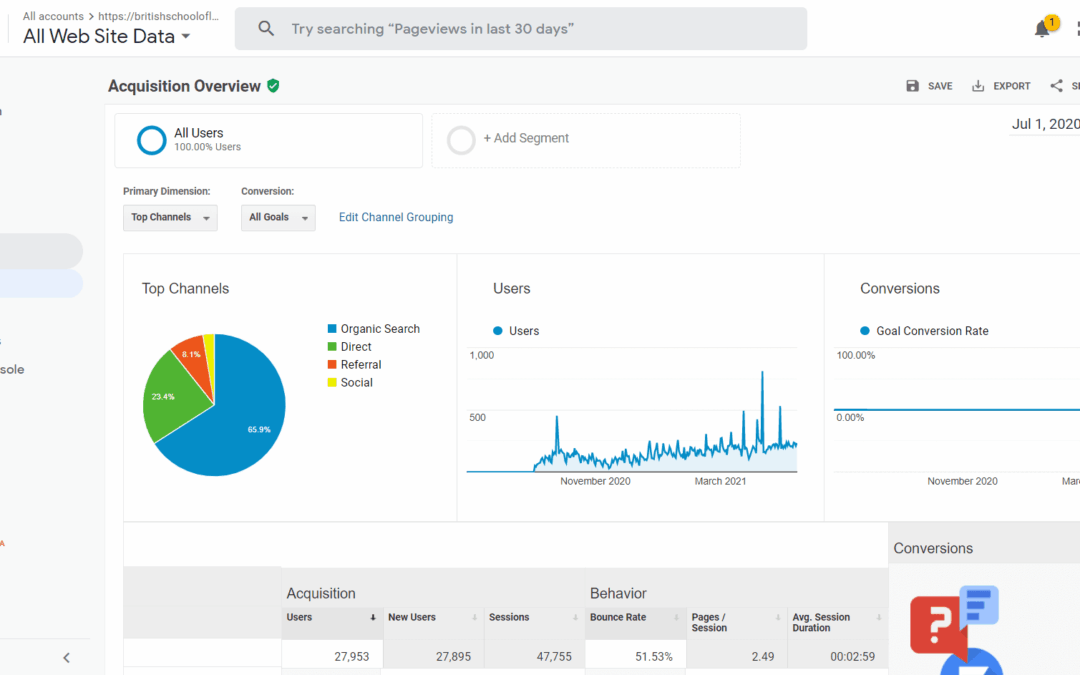Sort by Pages / Session column arrow
Screen dimensions: 1080x675
pos(778,618)
